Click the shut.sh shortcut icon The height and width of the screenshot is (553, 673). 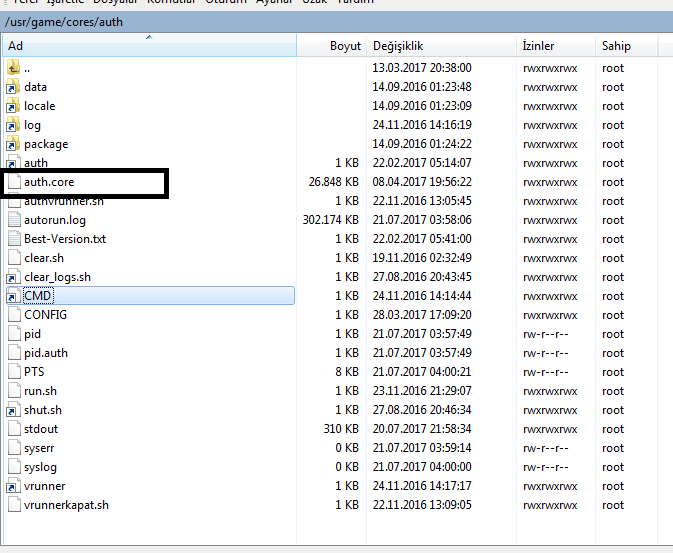(13, 410)
